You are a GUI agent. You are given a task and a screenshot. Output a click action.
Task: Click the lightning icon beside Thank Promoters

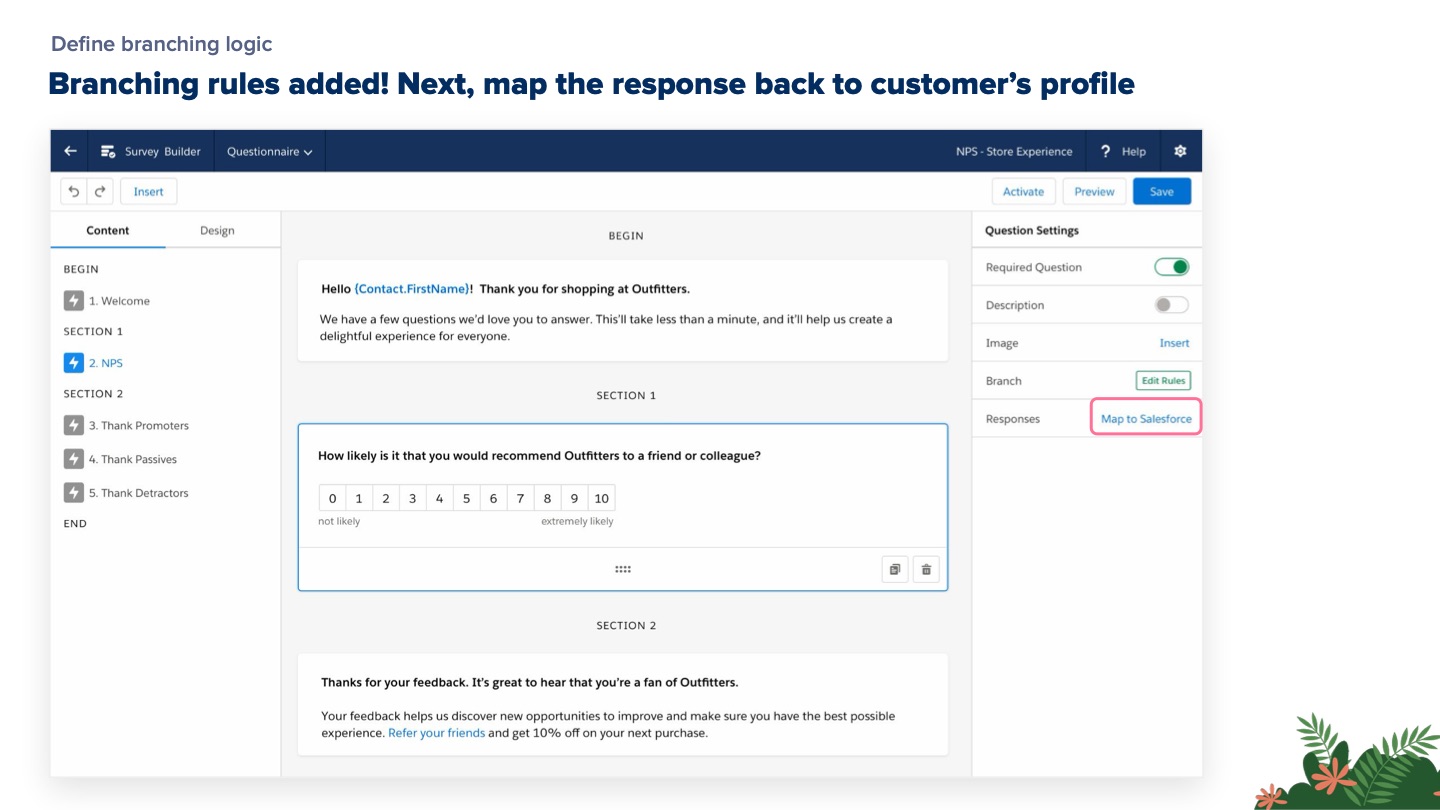(73, 425)
